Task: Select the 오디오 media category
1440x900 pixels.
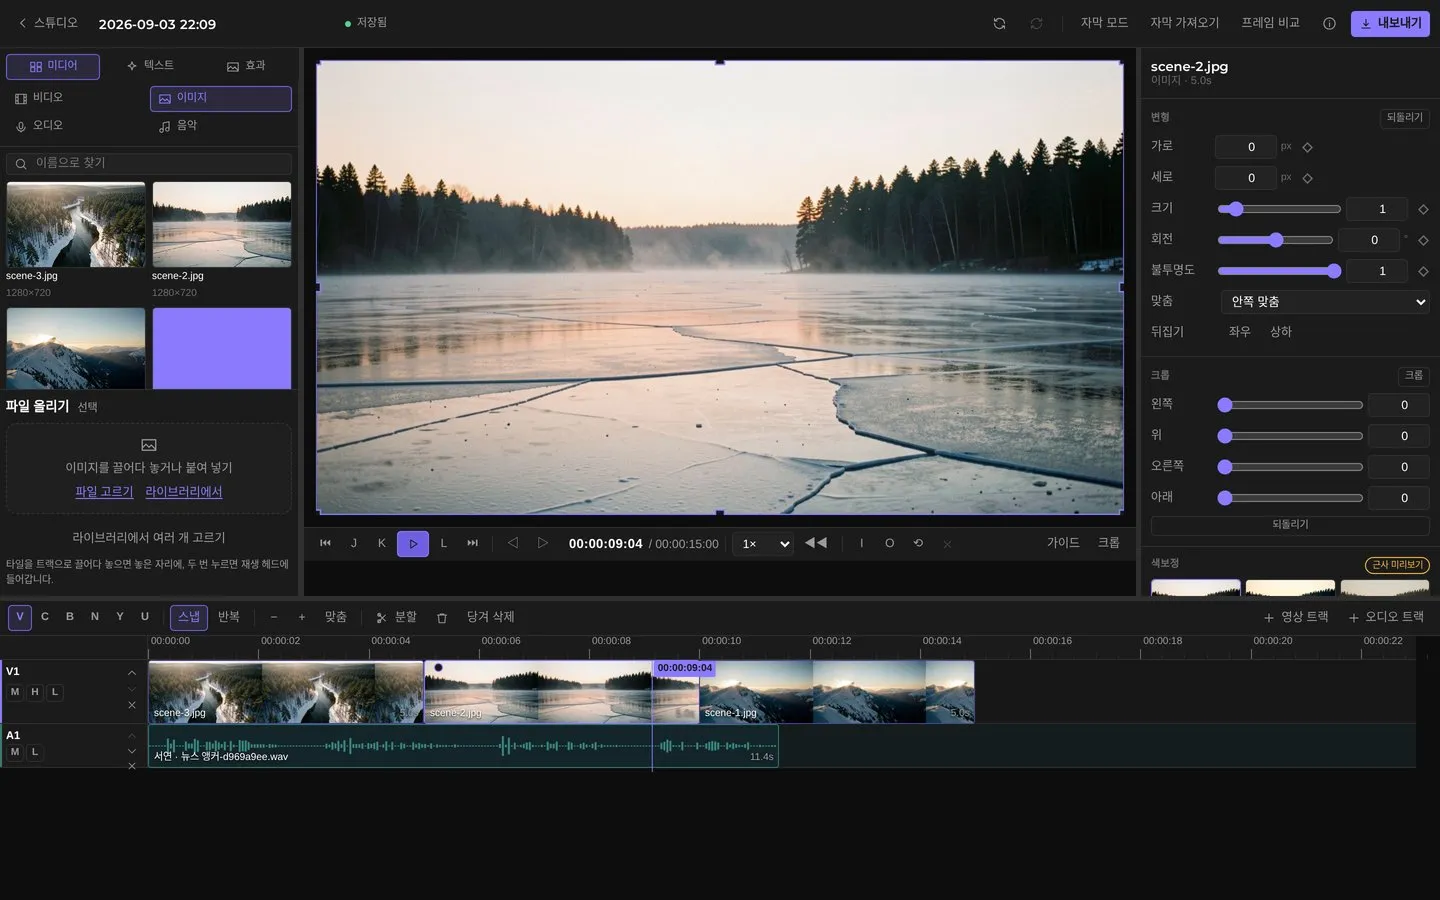Action: click(x=39, y=126)
